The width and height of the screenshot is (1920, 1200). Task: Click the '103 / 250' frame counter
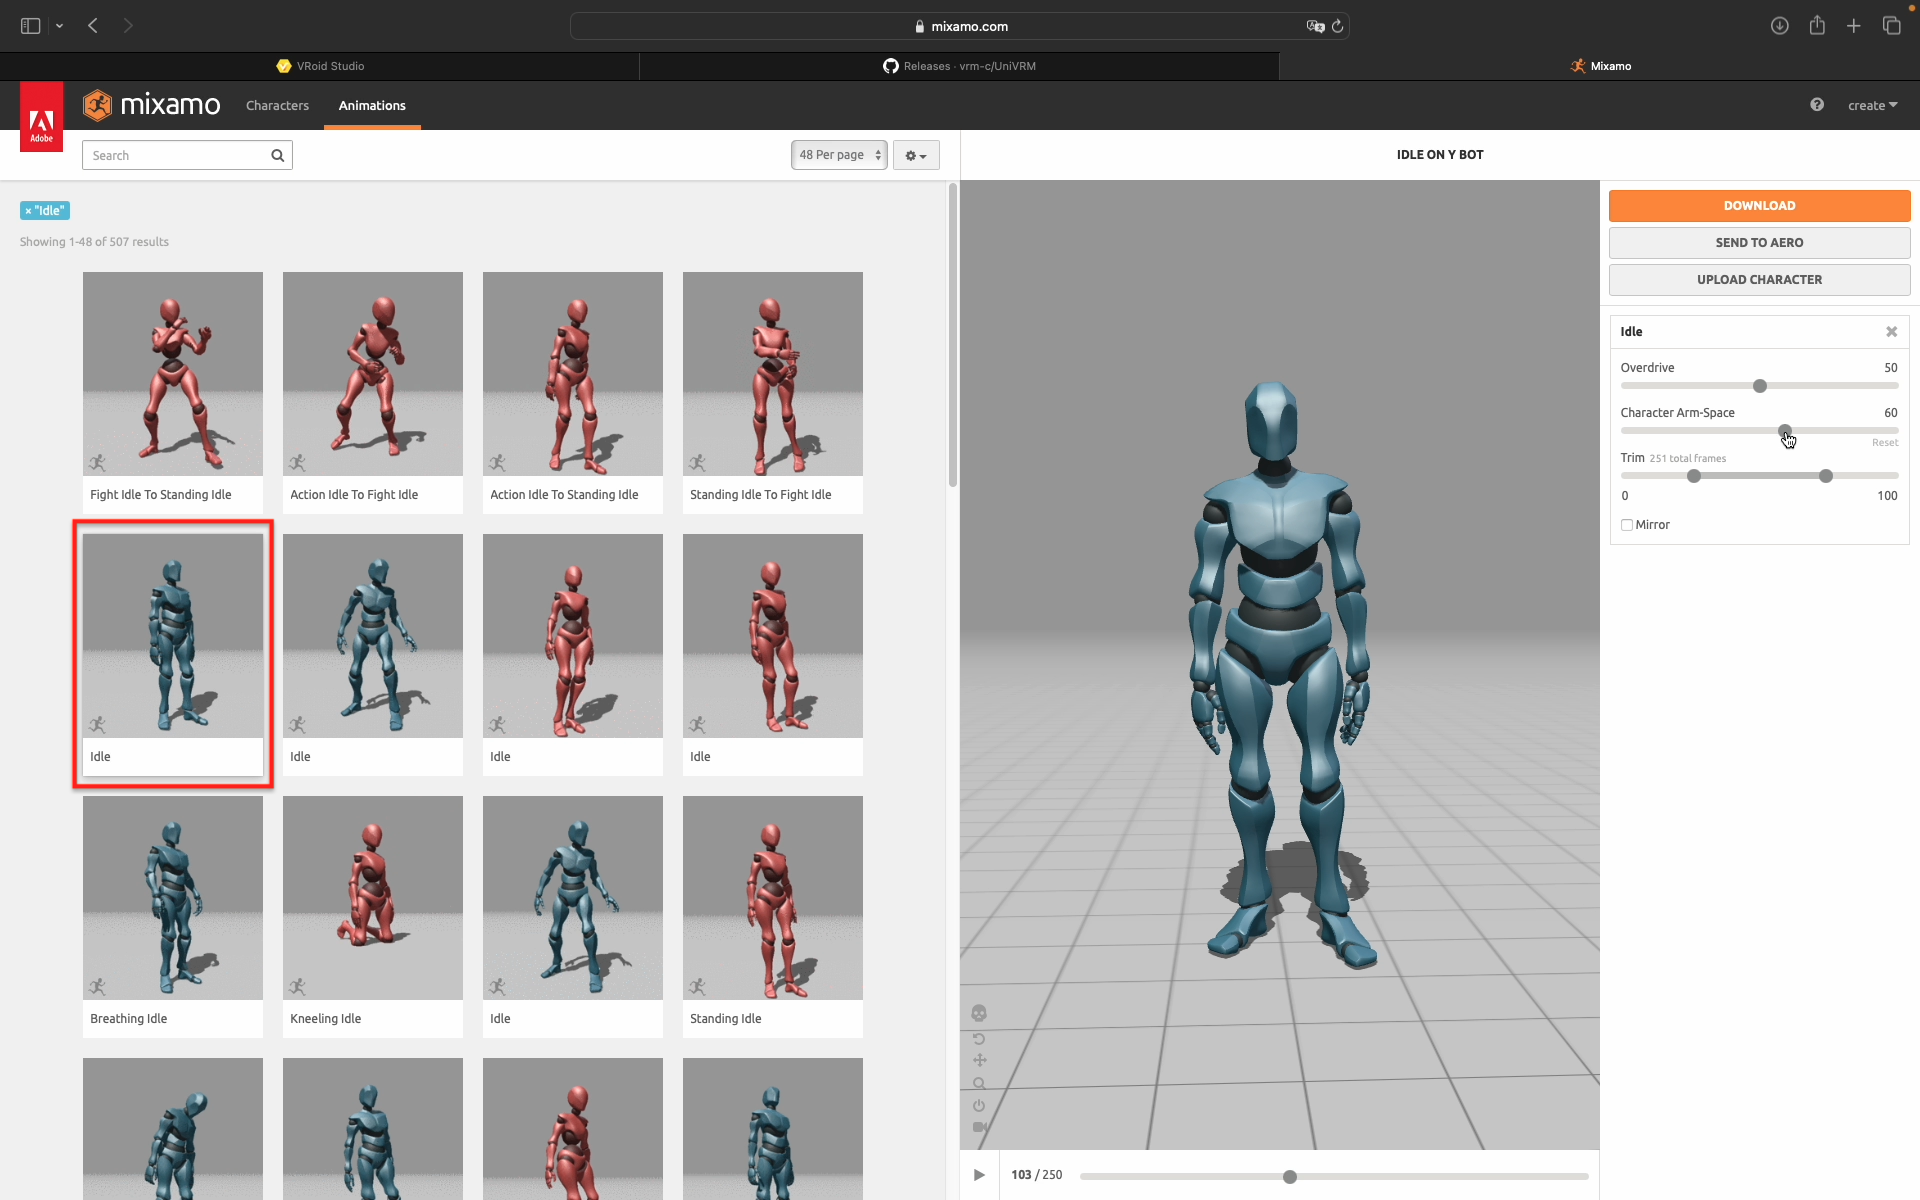pos(1036,1175)
